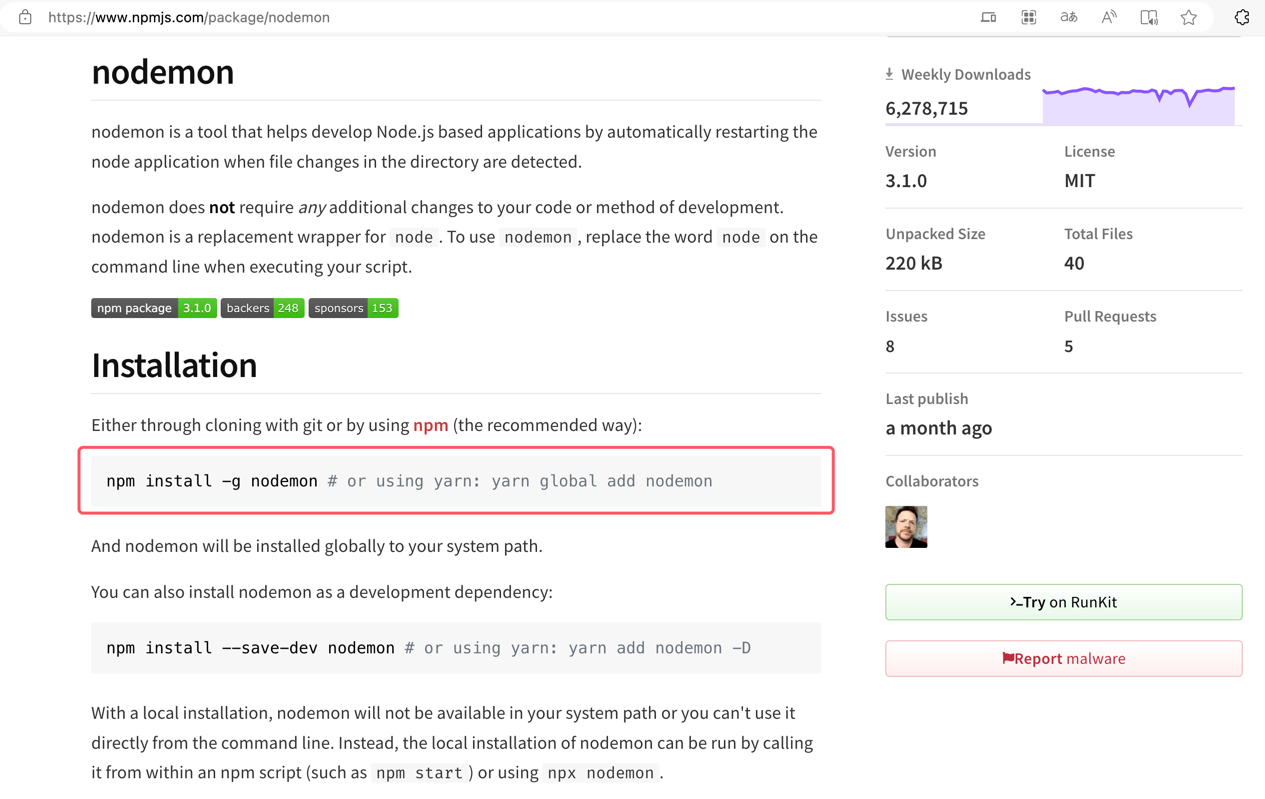Click the Weekly Downloads arrow icon
Image resolution: width=1265 pixels, height=799 pixels.
(889, 74)
